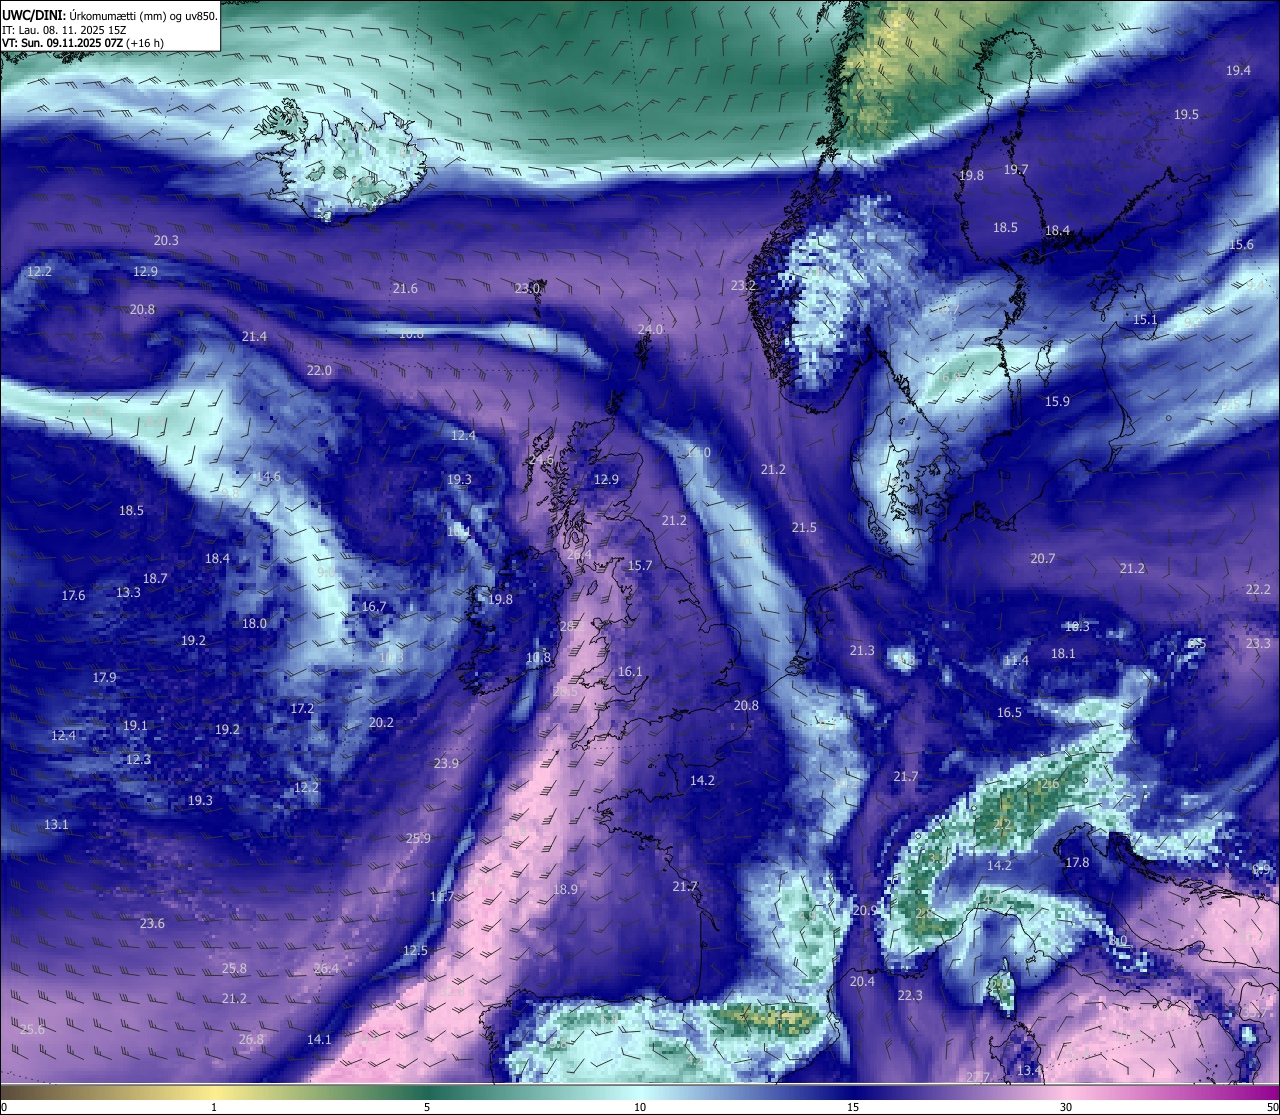Click the 15.6 value label
The image size is (1280, 1115).
1241,245
